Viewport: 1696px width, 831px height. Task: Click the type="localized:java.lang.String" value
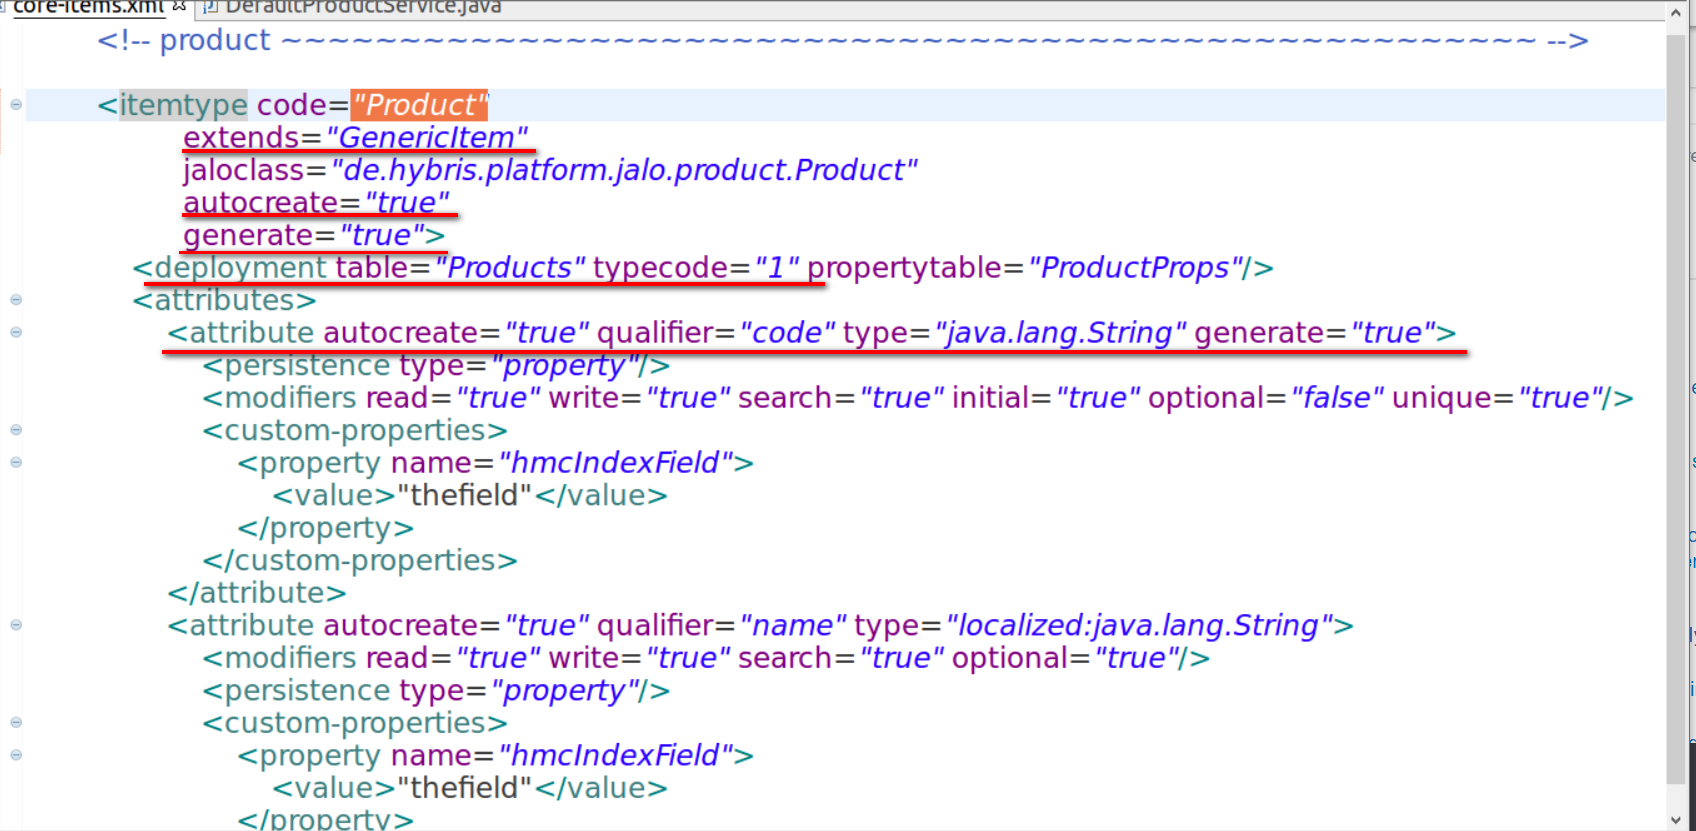(x=1139, y=626)
